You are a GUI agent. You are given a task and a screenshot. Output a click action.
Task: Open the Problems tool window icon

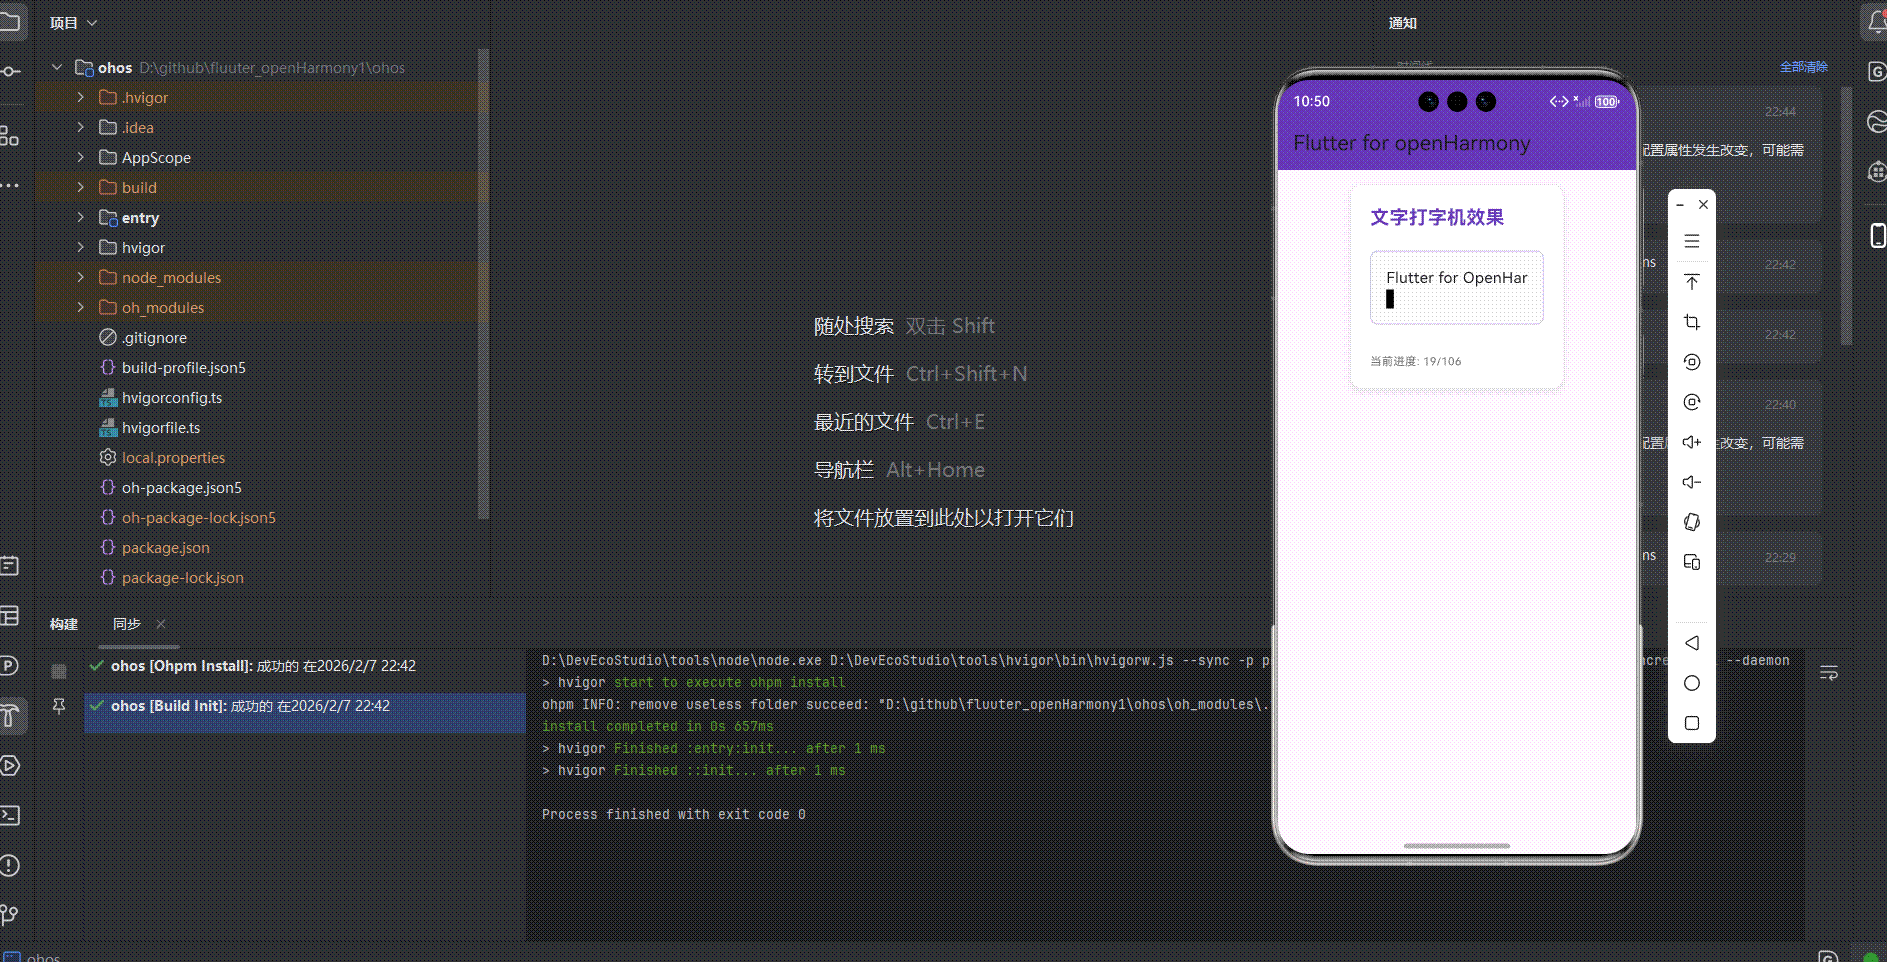(10, 865)
